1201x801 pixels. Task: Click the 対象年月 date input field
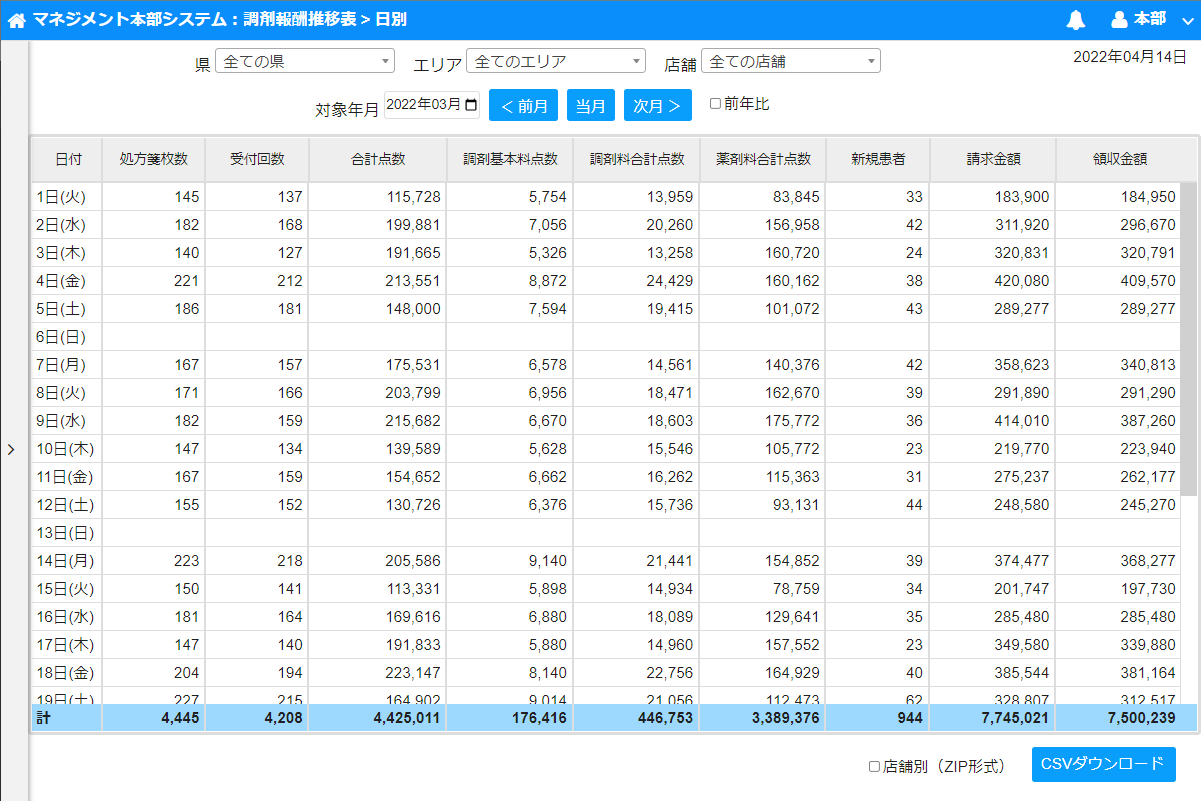[425, 105]
